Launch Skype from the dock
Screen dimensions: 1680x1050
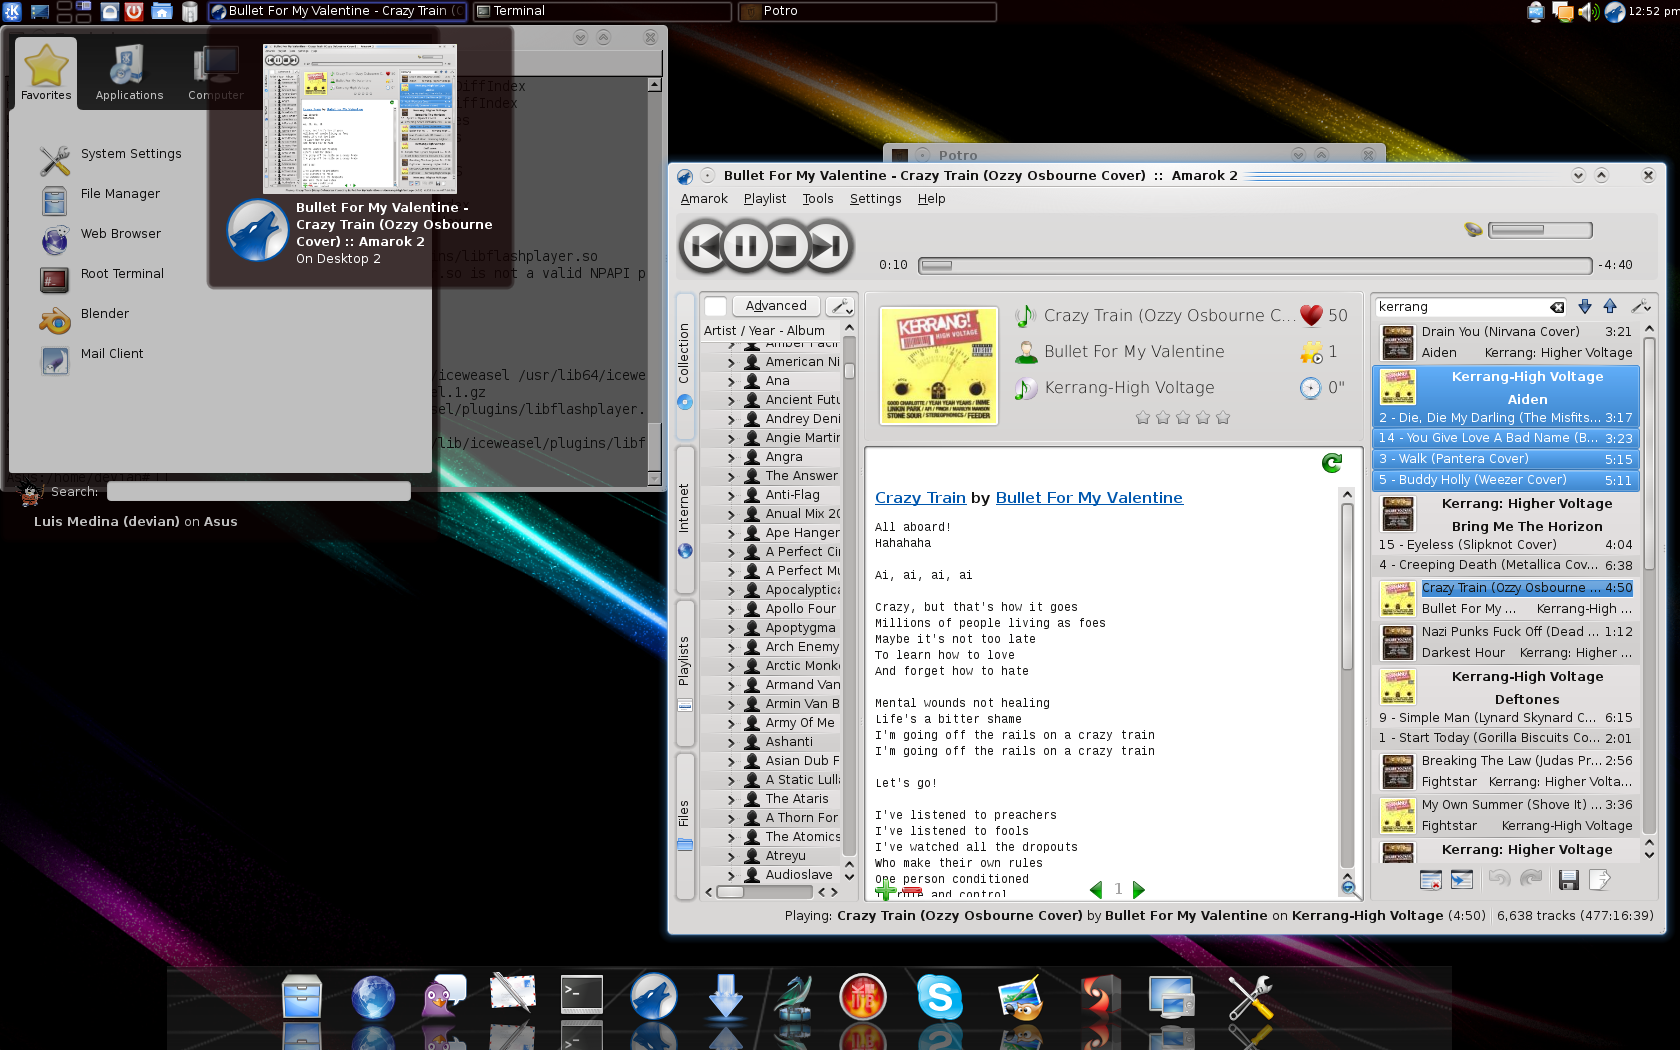click(940, 997)
